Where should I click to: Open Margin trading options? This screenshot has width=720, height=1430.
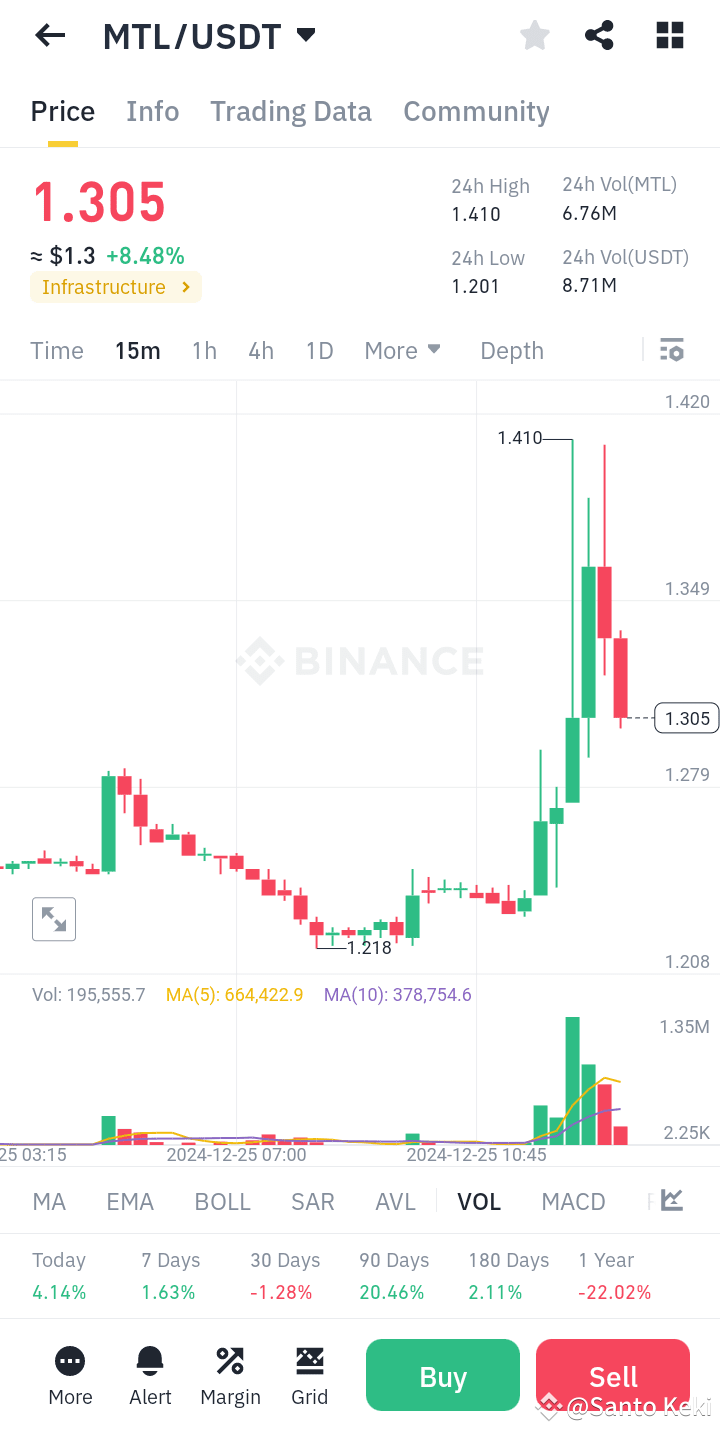click(x=230, y=1375)
